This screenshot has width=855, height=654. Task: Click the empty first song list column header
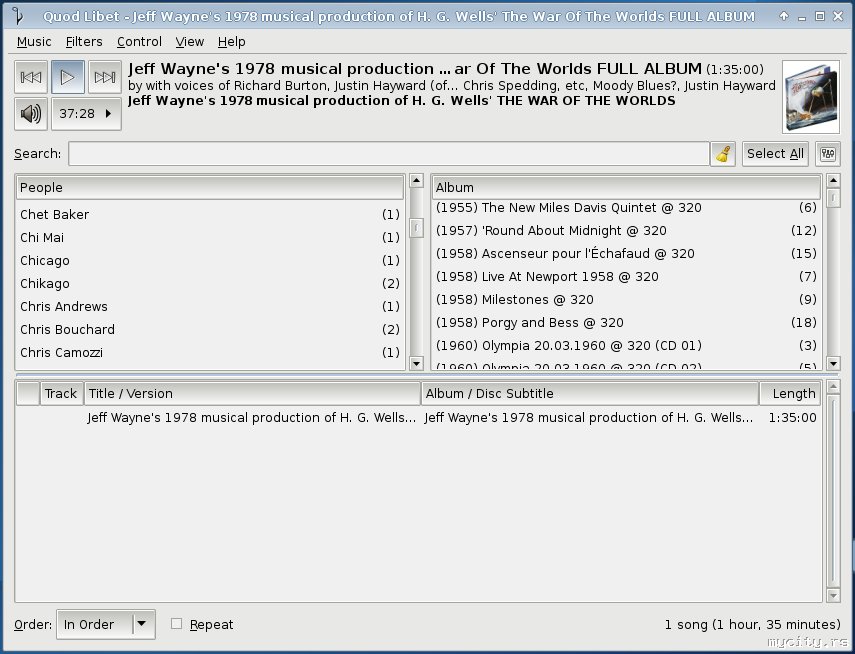pyautogui.click(x=28, y=394)
